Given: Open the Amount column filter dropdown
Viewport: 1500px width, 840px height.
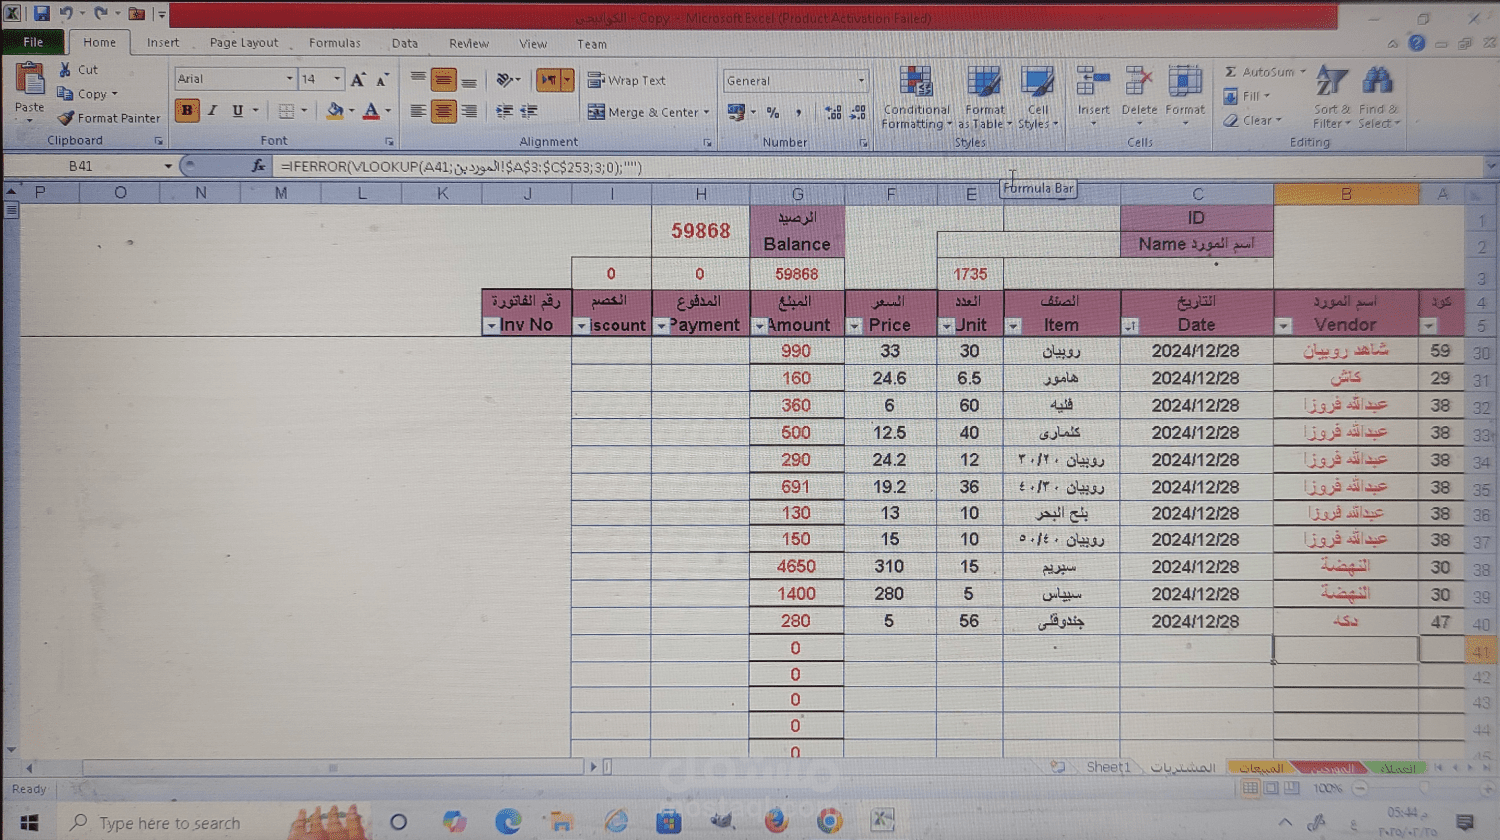Looking at the screenshot, I should coord(760,326).
